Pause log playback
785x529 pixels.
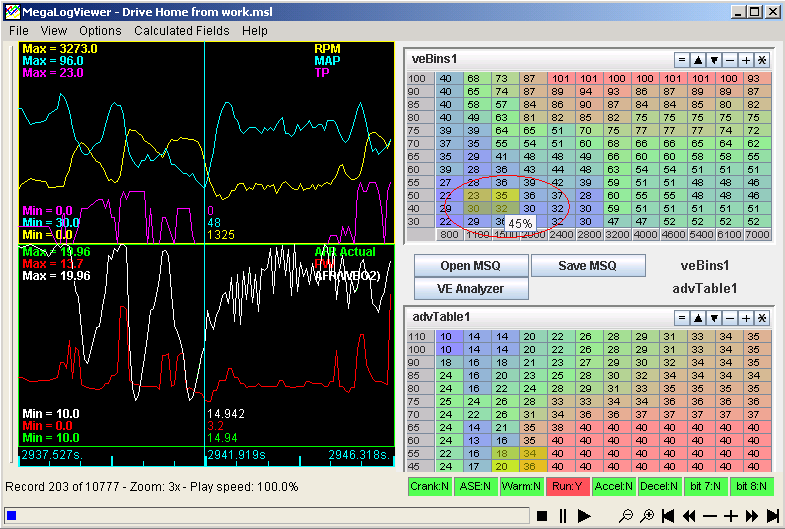click(x=563, y=515)
